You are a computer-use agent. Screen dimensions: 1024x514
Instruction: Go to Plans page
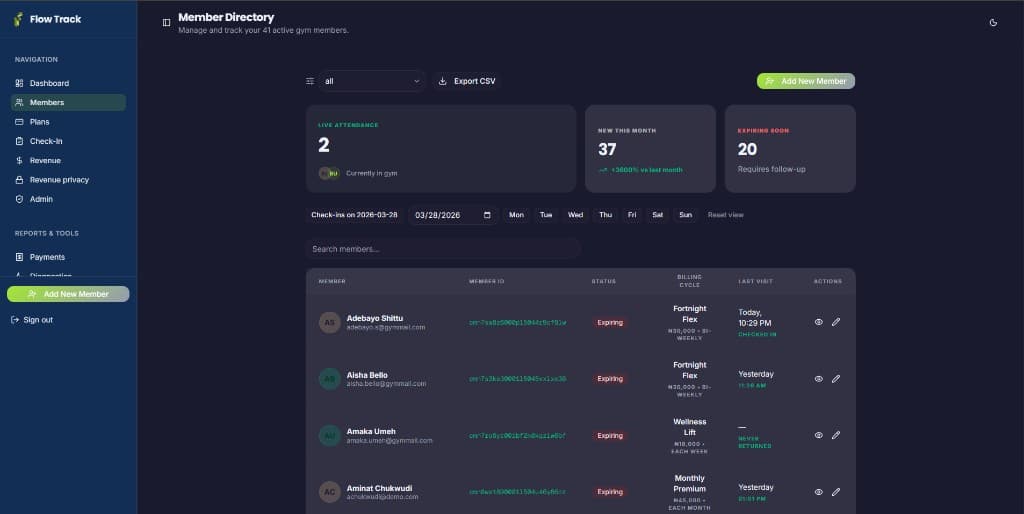coord(69,121)
